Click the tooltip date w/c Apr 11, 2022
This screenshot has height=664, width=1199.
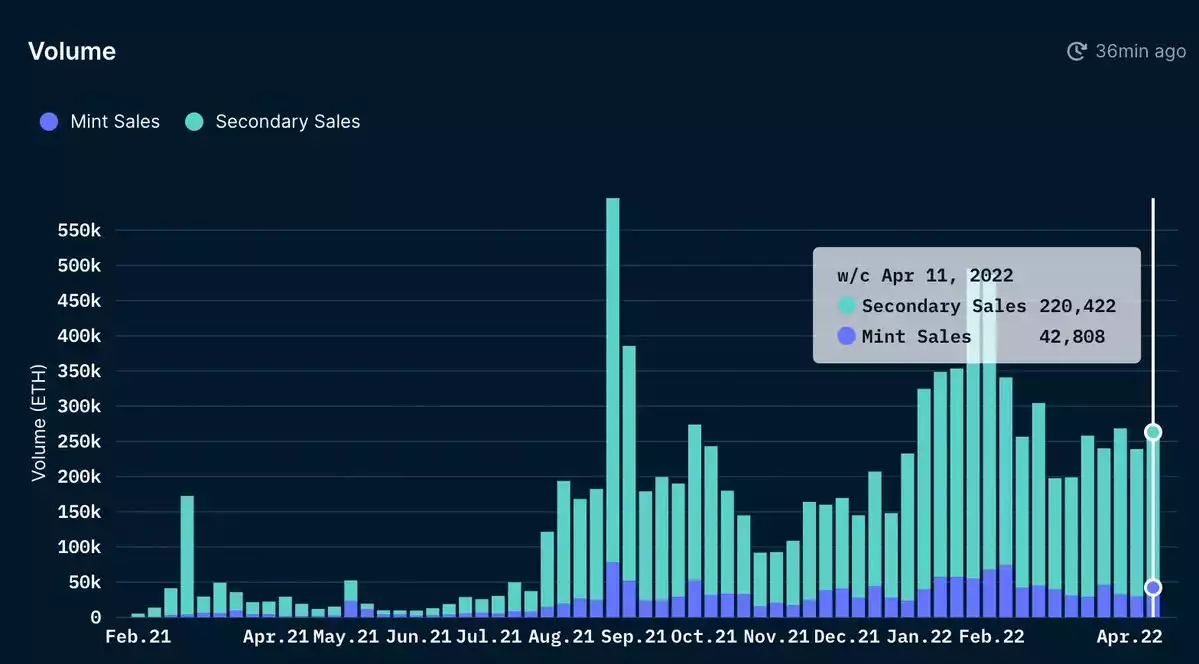(x=925, y=275)
